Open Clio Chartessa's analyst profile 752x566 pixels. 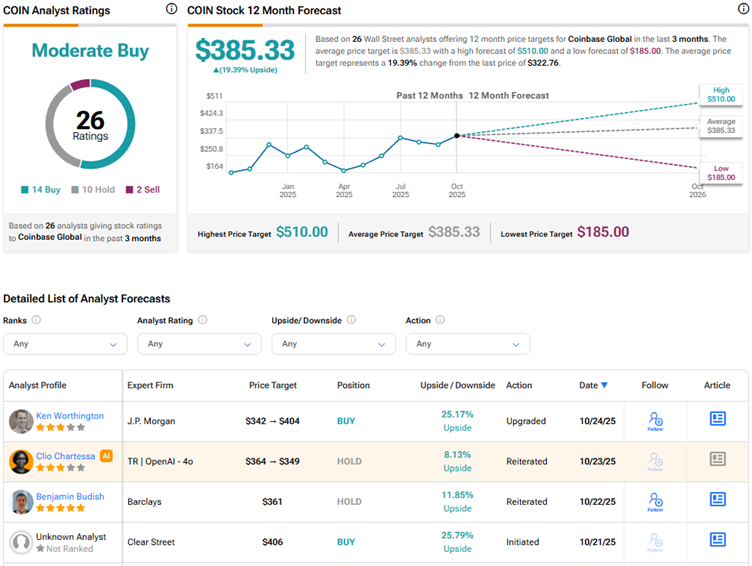point(66,456)
